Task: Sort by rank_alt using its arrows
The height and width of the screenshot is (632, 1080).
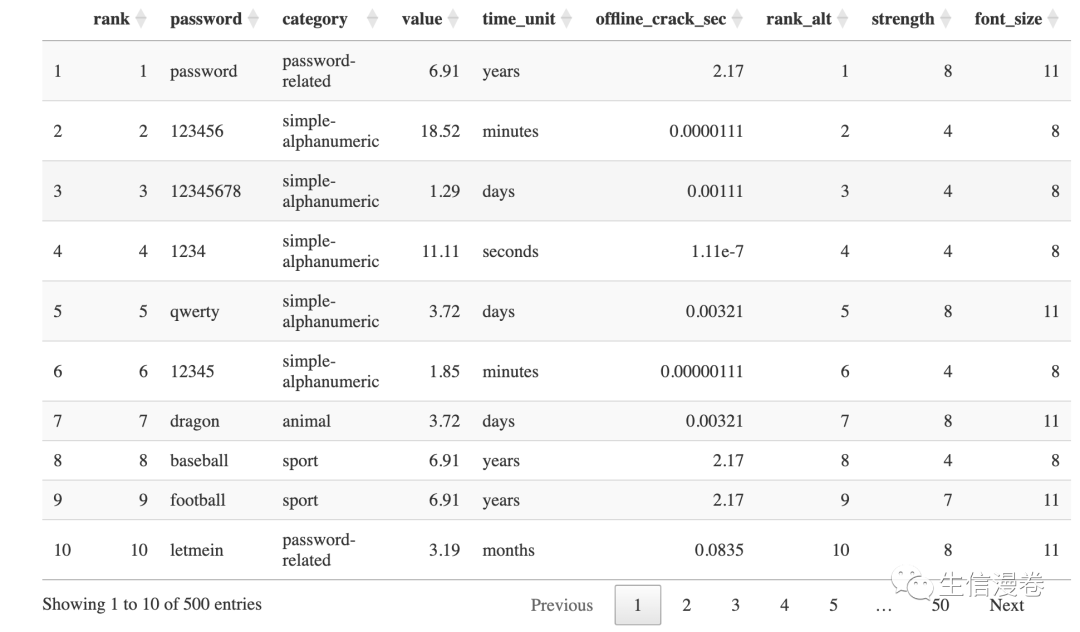Action: (843, 19)
